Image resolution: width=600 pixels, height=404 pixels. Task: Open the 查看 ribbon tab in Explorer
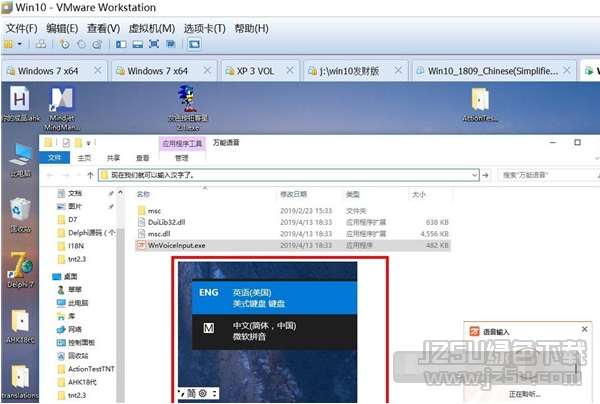point(142,158)
